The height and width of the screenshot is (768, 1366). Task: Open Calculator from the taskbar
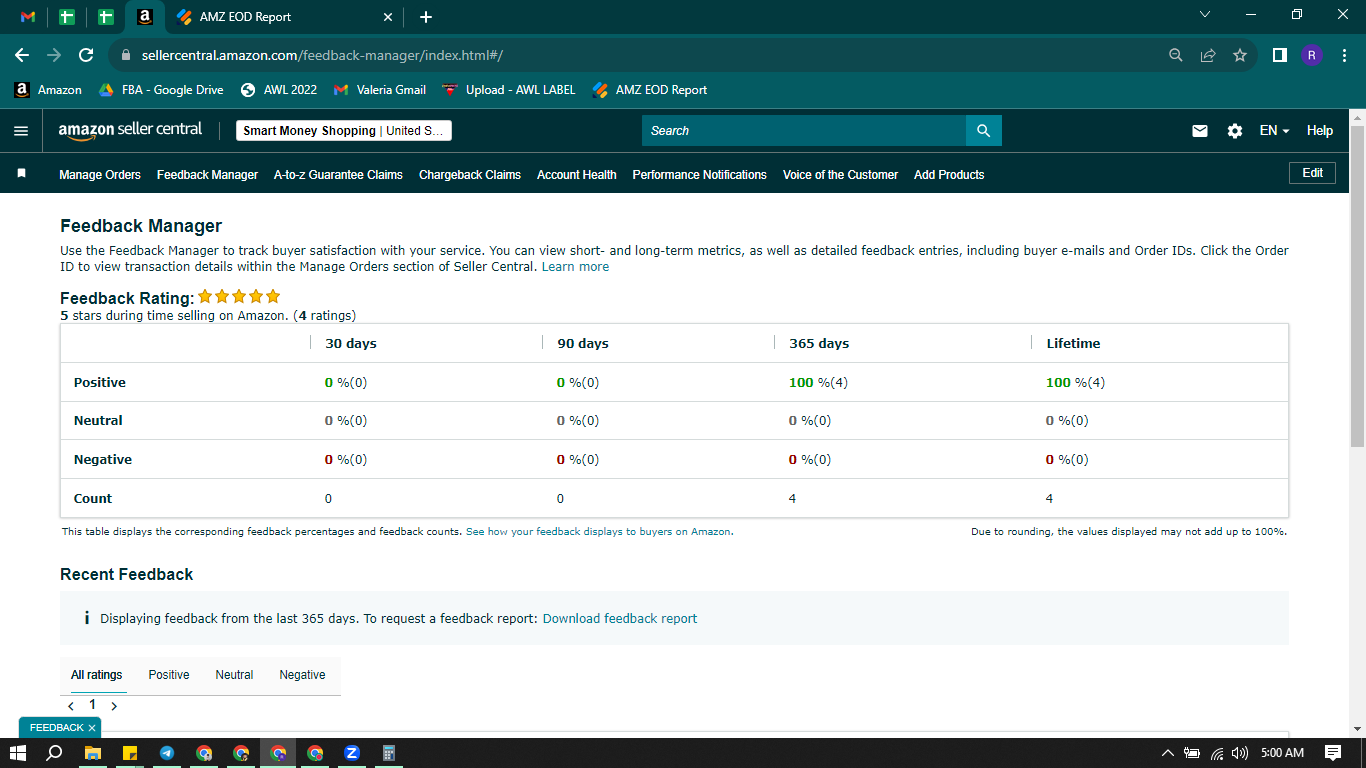389,753
